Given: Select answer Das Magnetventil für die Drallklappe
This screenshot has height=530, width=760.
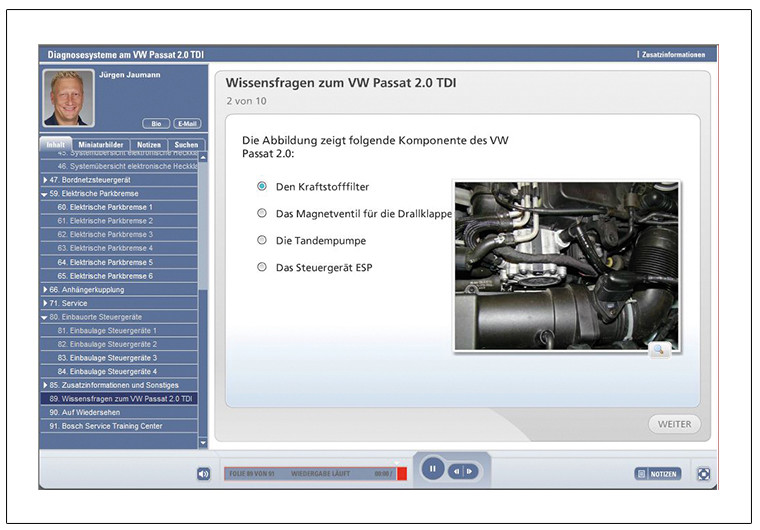Looking at the screenshot, I should [x=262, y=213].
